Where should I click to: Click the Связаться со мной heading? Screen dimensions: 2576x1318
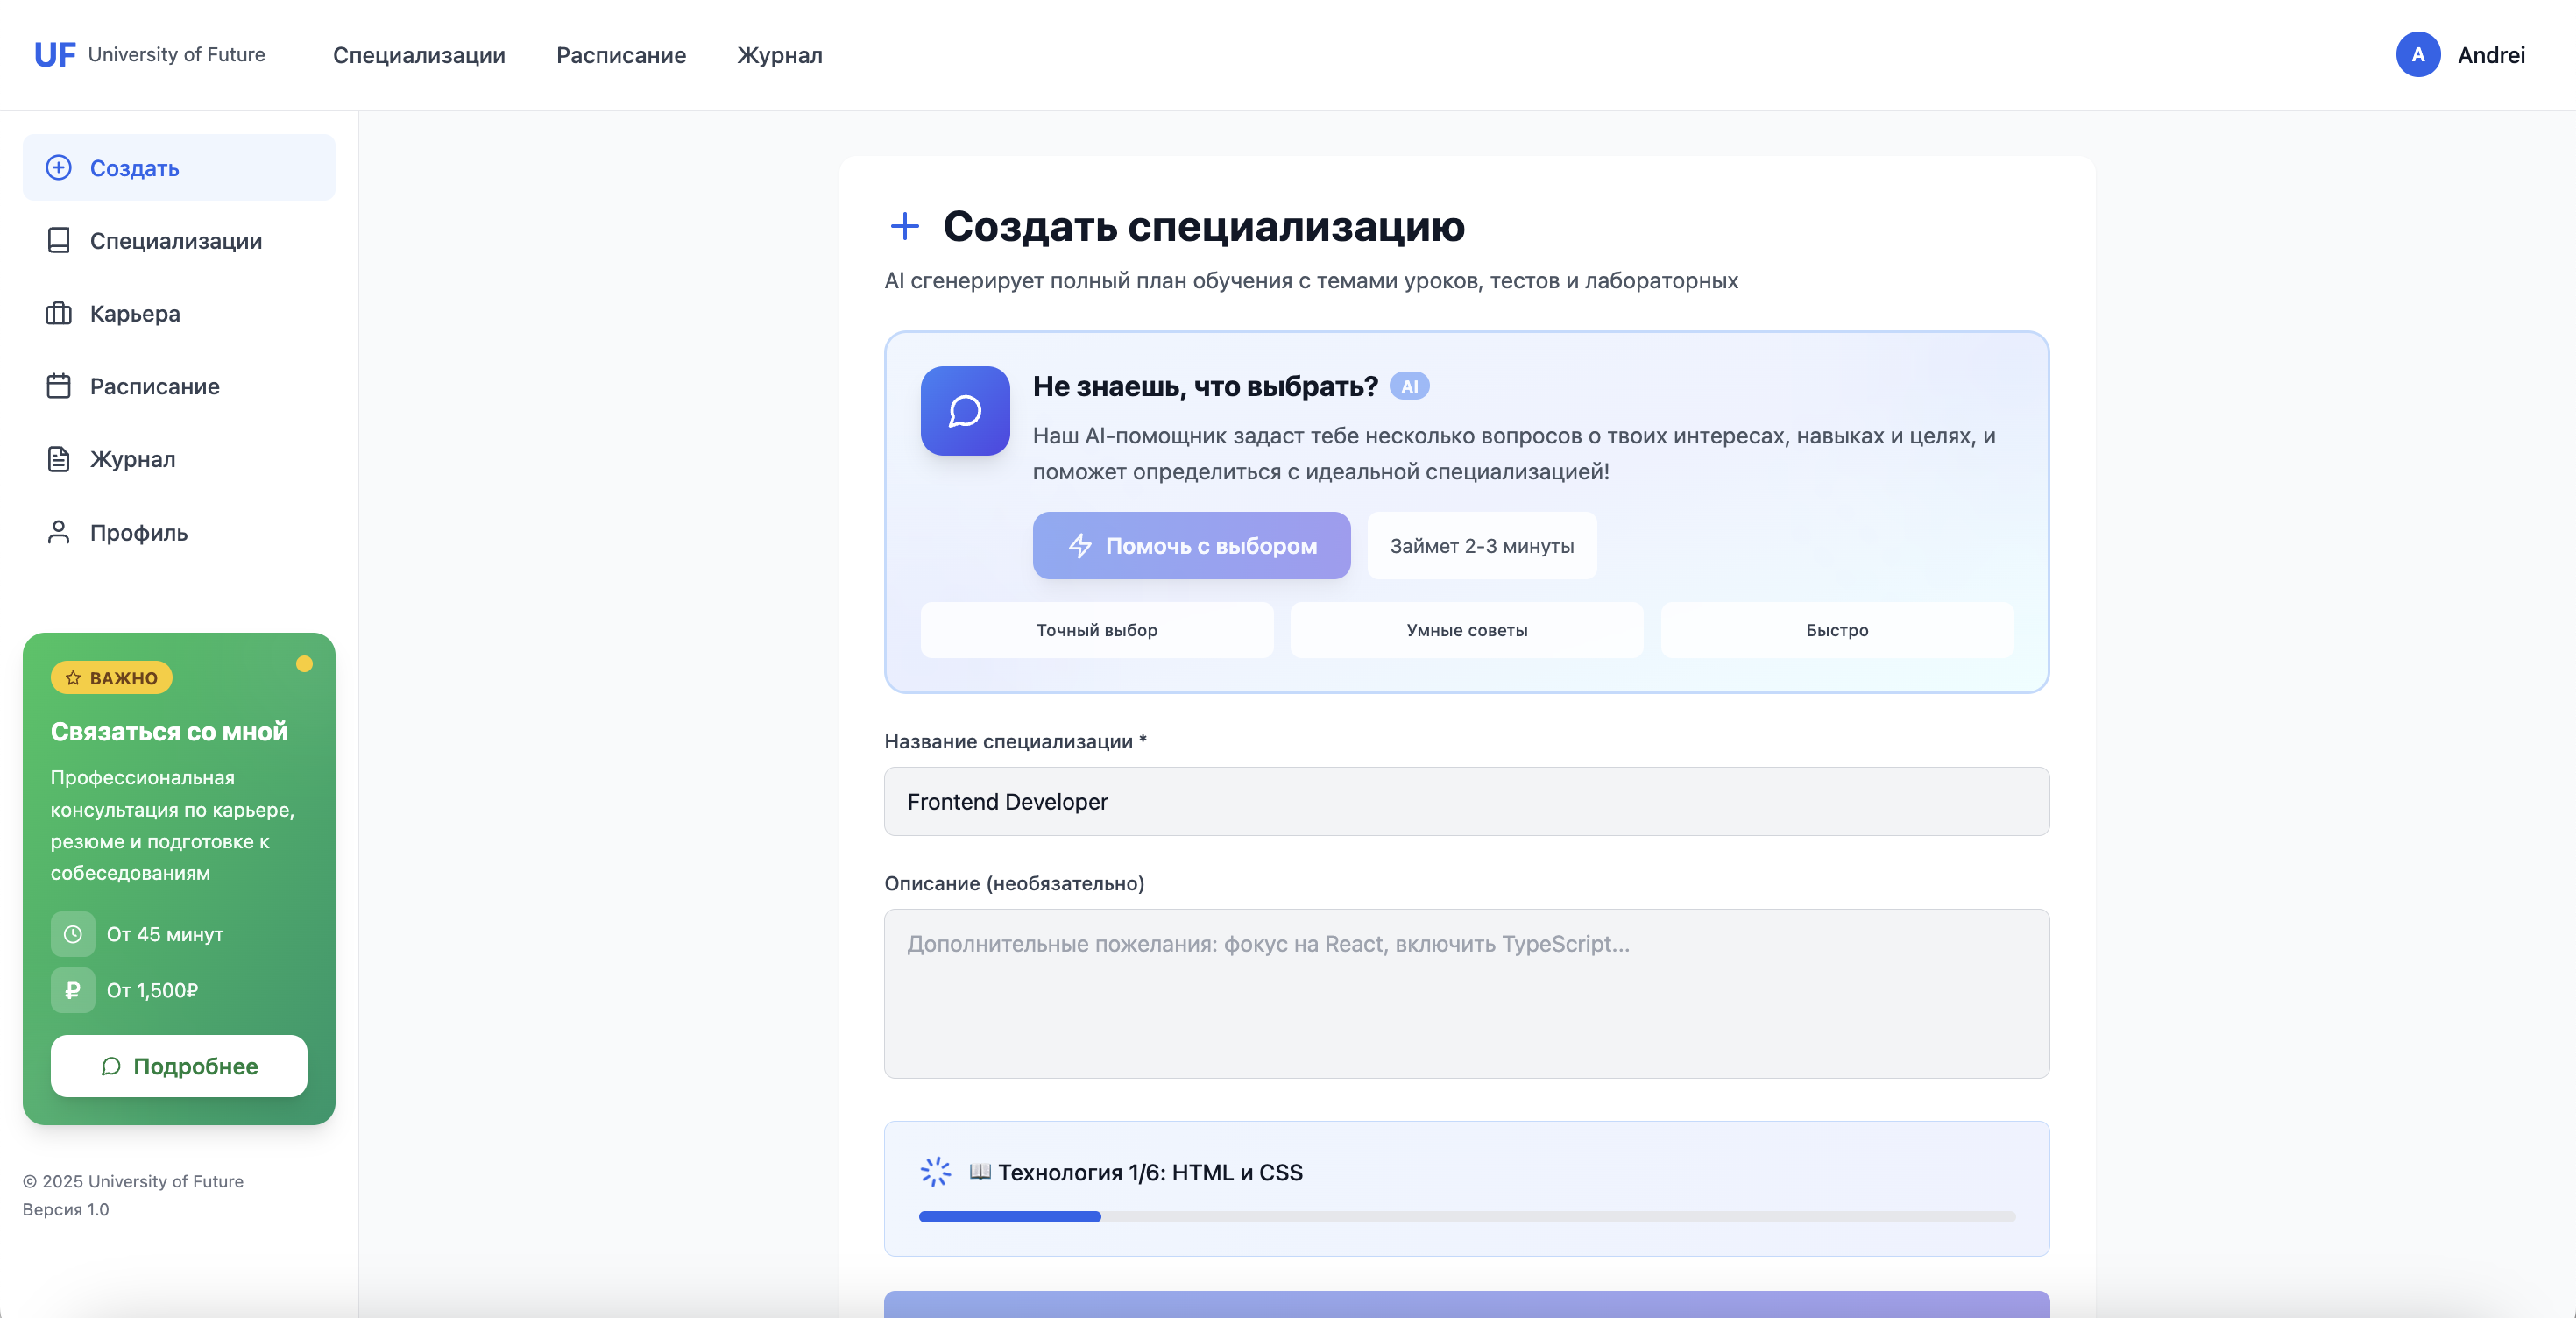pos(169,732)
